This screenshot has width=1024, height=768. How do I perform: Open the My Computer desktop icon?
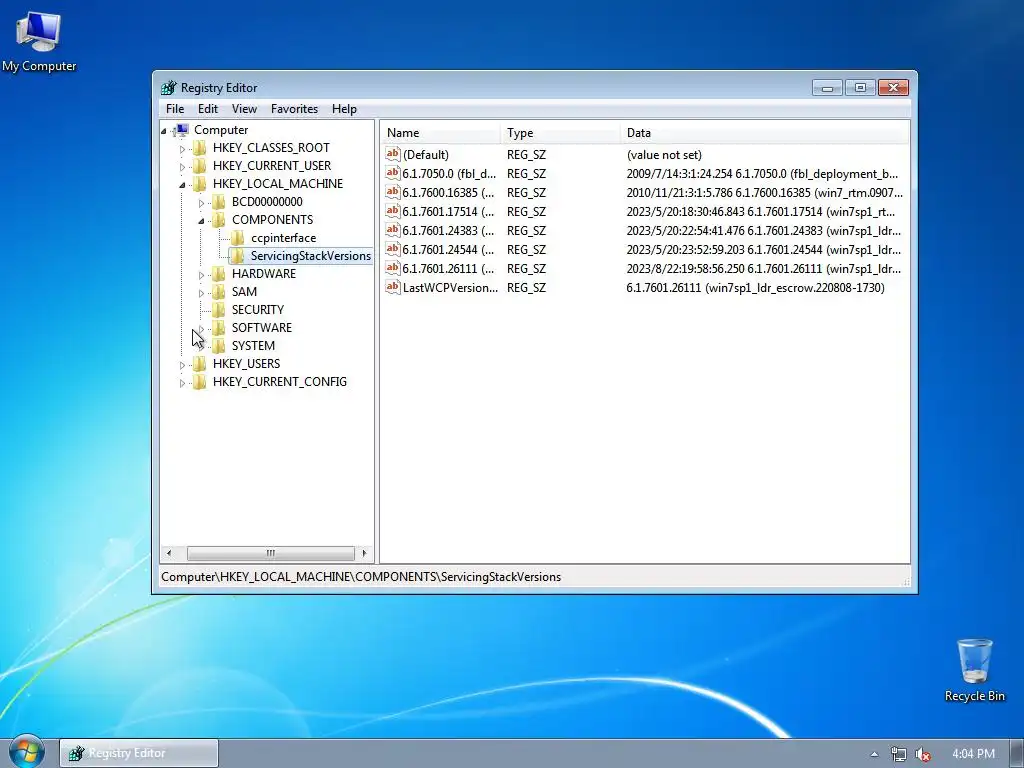point(39,40)
